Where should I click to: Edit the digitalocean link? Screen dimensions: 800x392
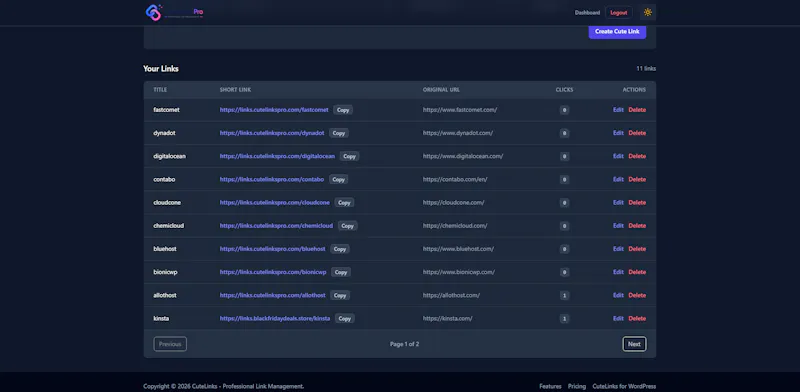[618, 156]
